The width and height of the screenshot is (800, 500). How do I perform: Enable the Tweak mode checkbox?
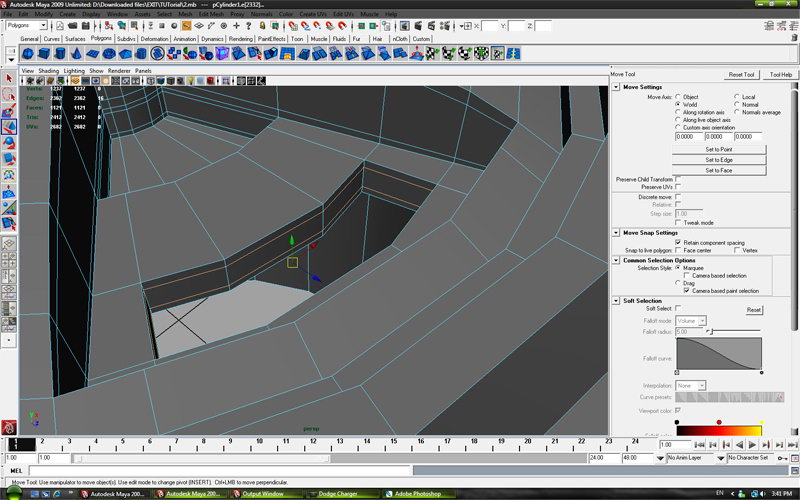coord(678,222)
